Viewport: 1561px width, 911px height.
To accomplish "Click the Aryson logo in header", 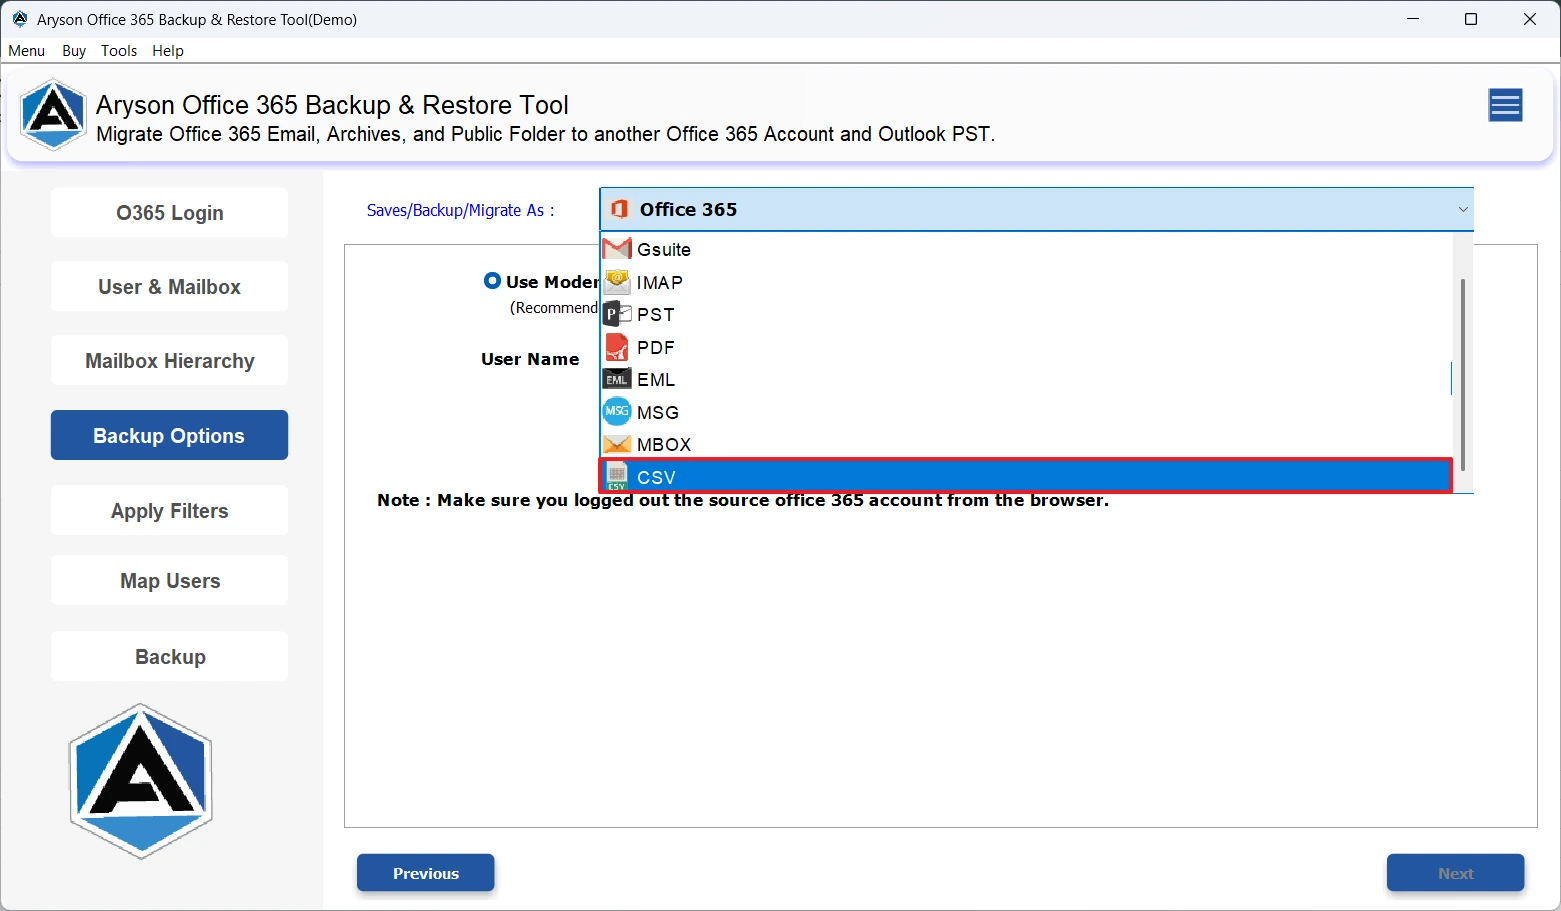I will [x=53, y=115].
